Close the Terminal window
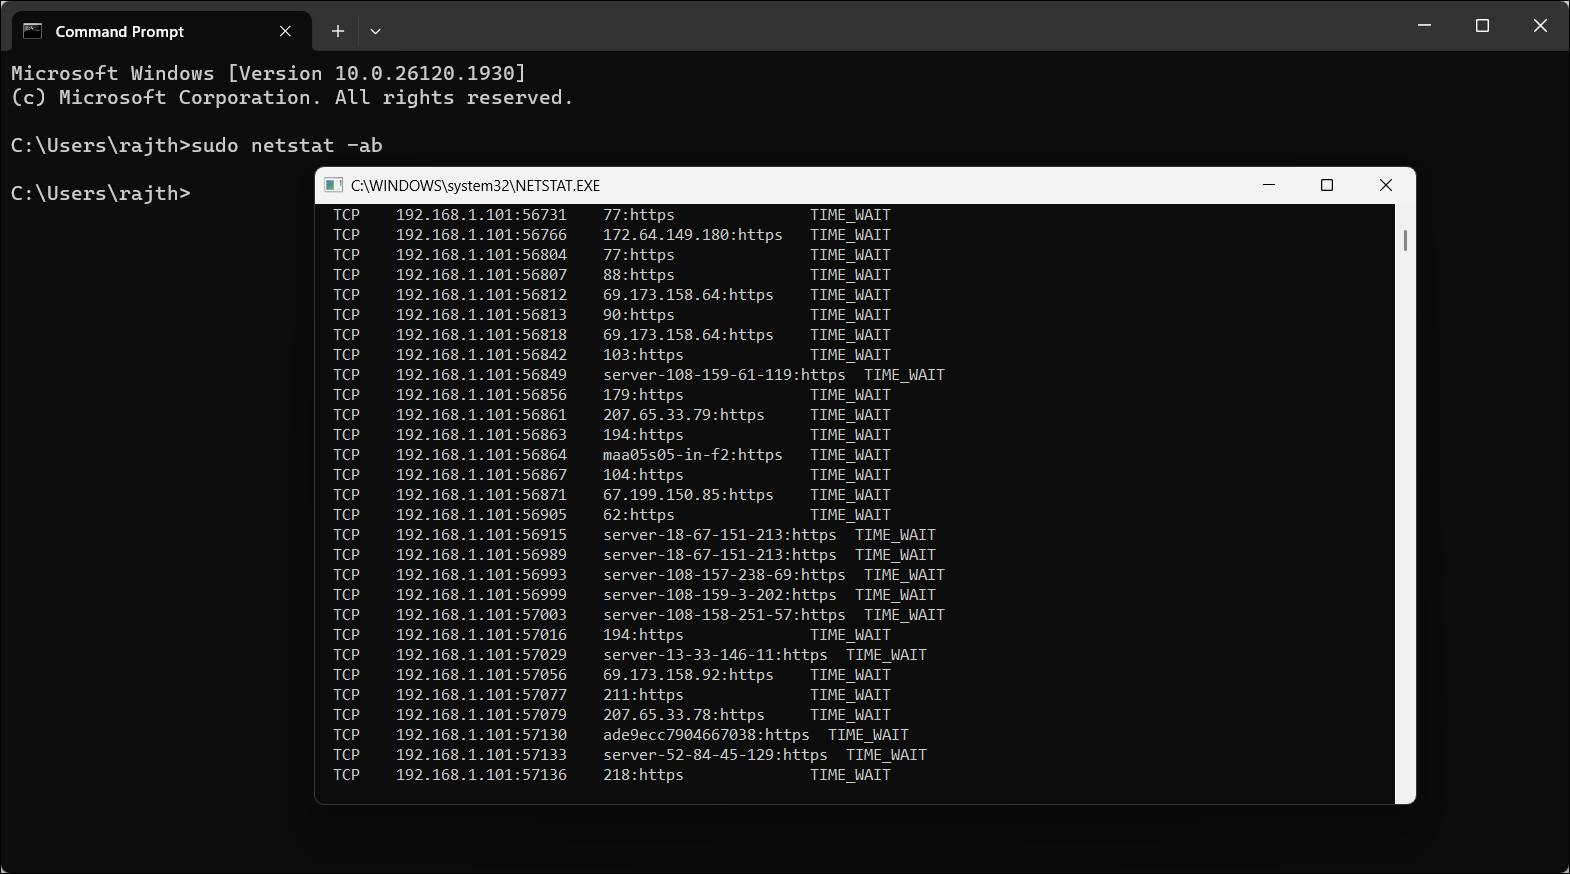The height and width of the screenshot is (874, 1570). tap(1540, 26)
